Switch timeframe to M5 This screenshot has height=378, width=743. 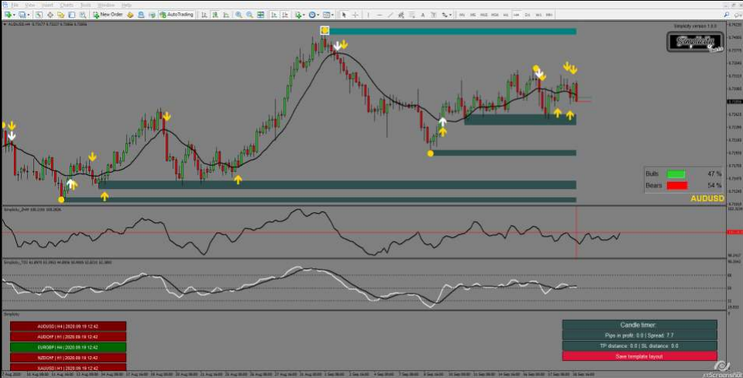pyautogui.click(x=472, y=15)
